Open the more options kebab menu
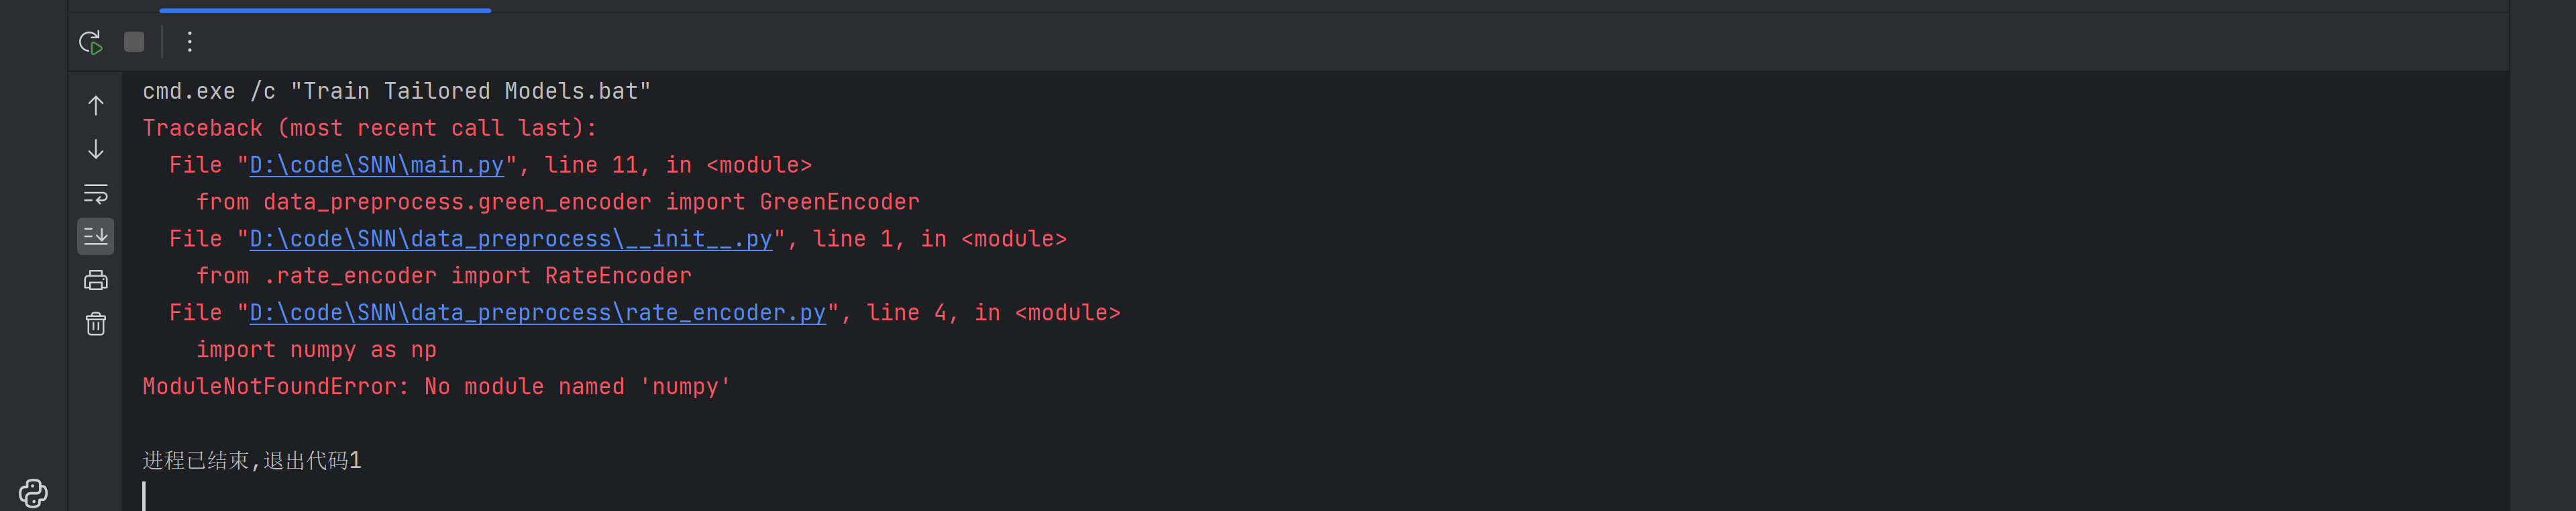 [189, 42]
